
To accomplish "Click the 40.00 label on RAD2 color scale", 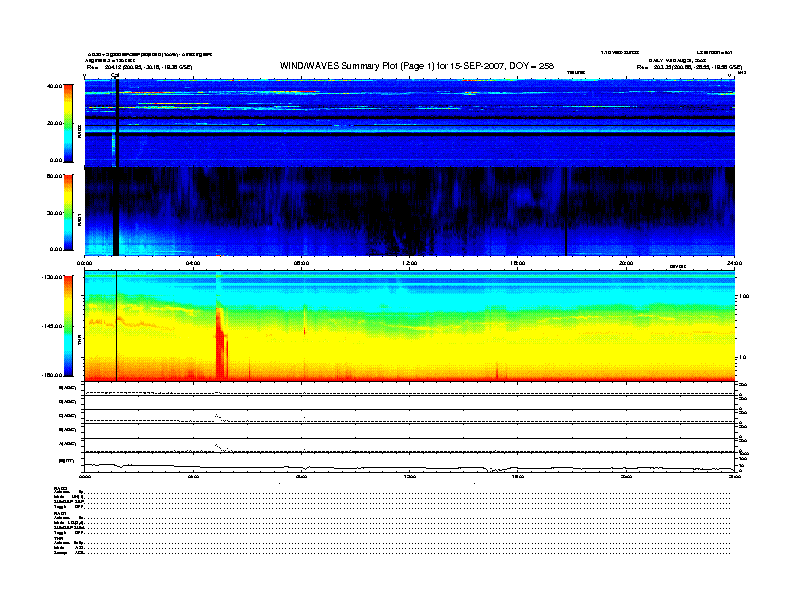I will (54, 86).
